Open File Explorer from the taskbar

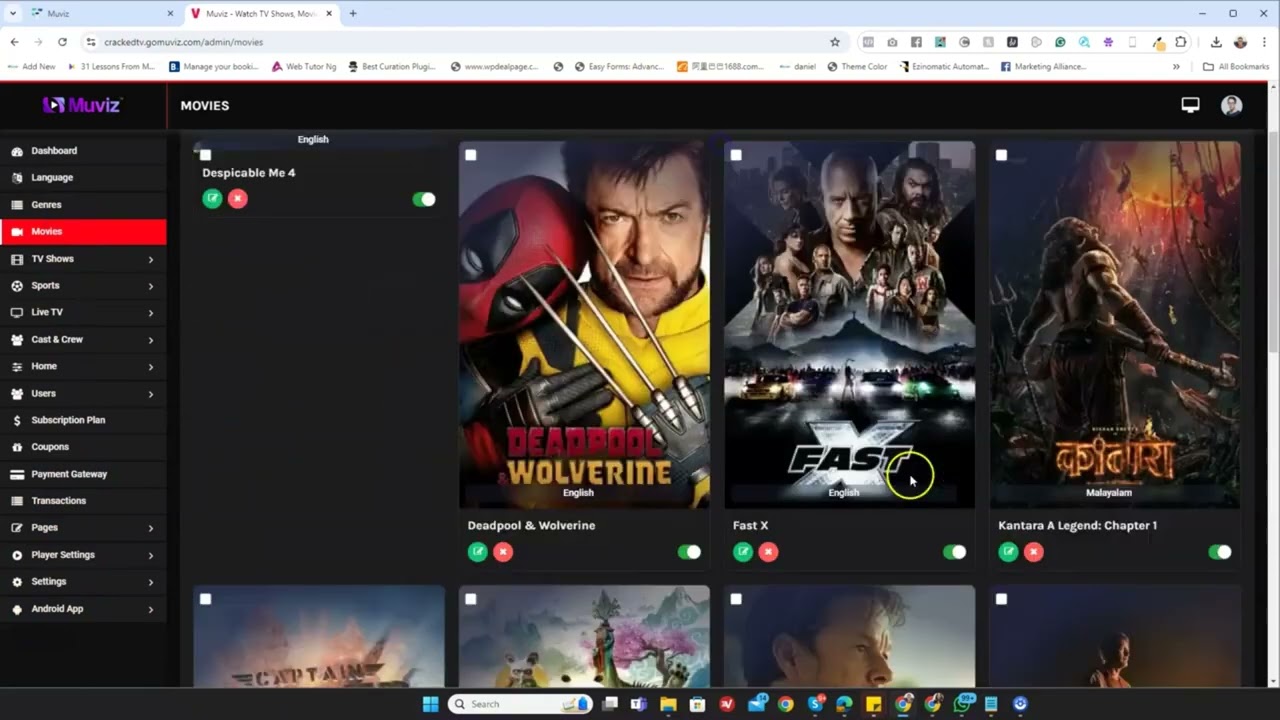[668, 704]
